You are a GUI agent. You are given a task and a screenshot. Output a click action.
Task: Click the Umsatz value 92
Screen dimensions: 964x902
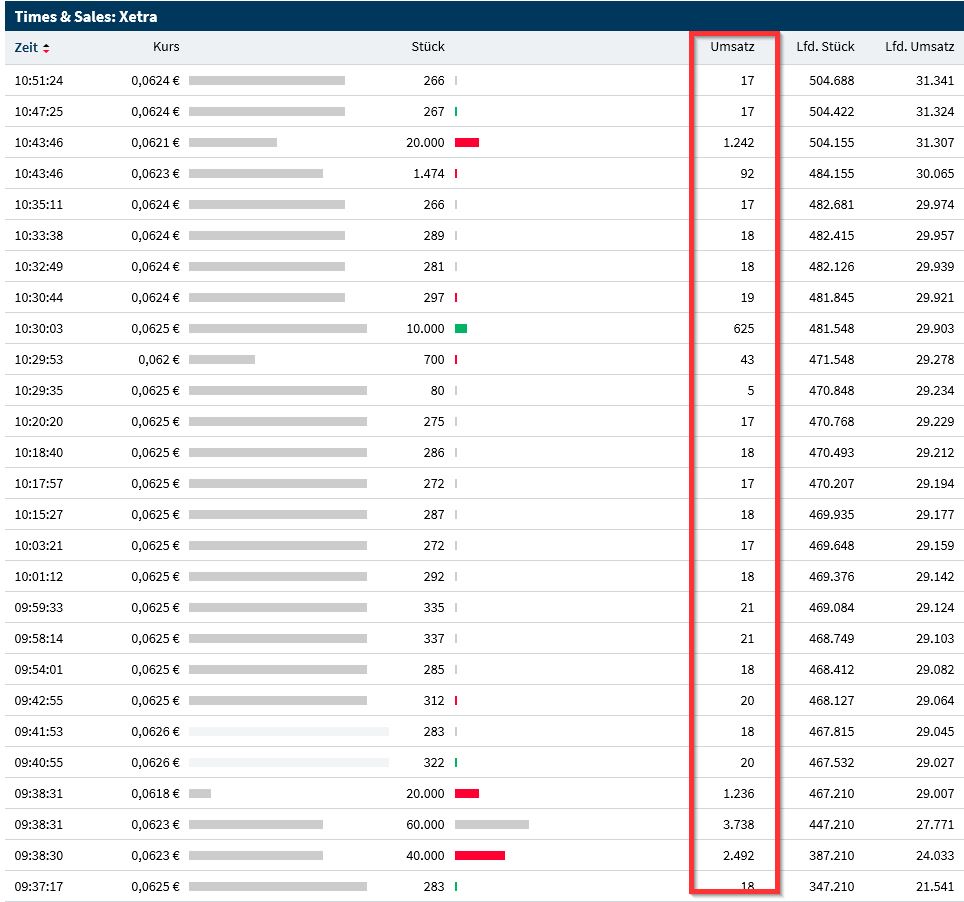[747, 173]
